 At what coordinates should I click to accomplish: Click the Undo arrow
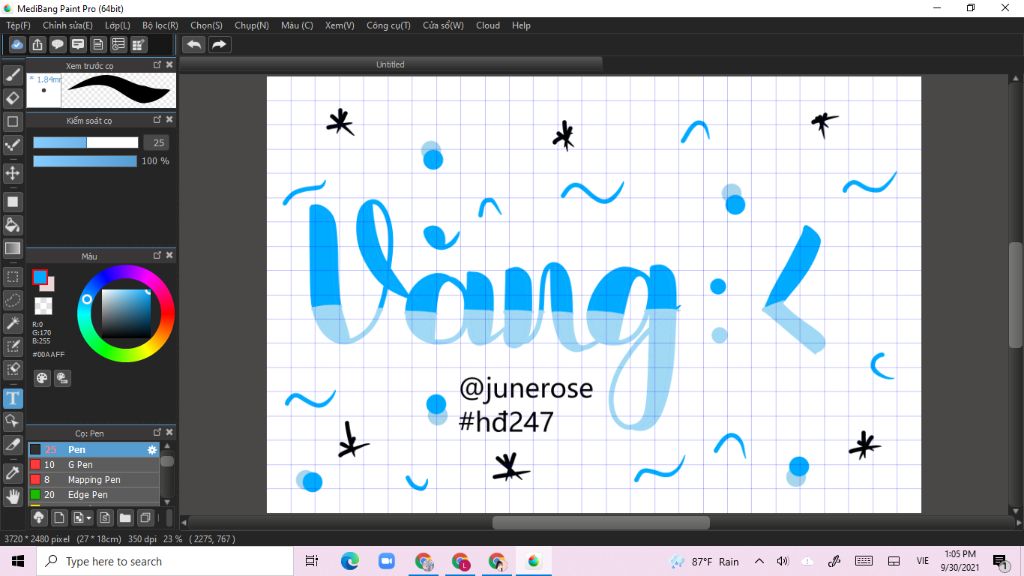click(x=194, y=44)
